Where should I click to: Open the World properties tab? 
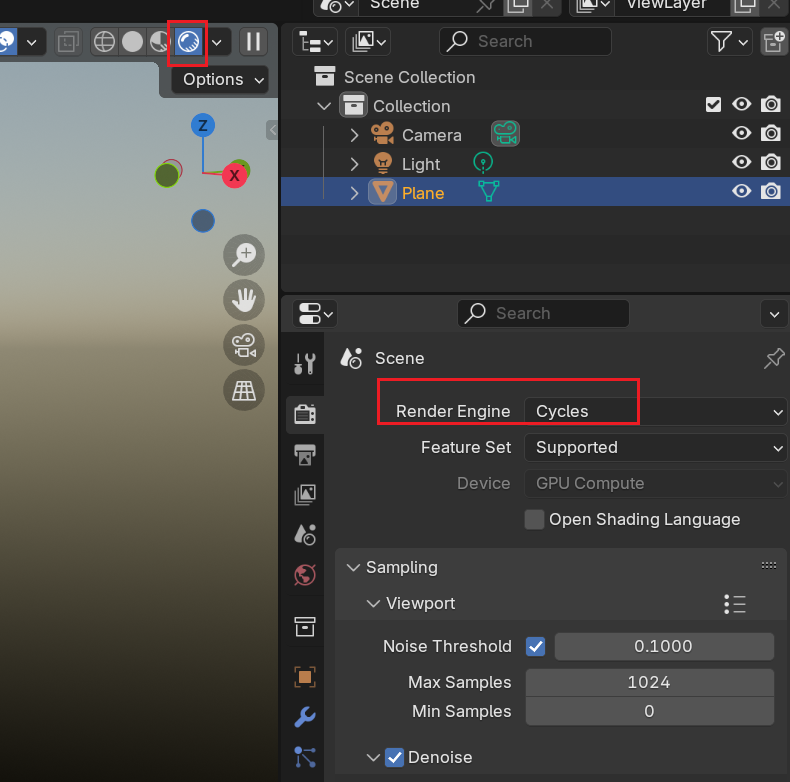coord(305,575)
